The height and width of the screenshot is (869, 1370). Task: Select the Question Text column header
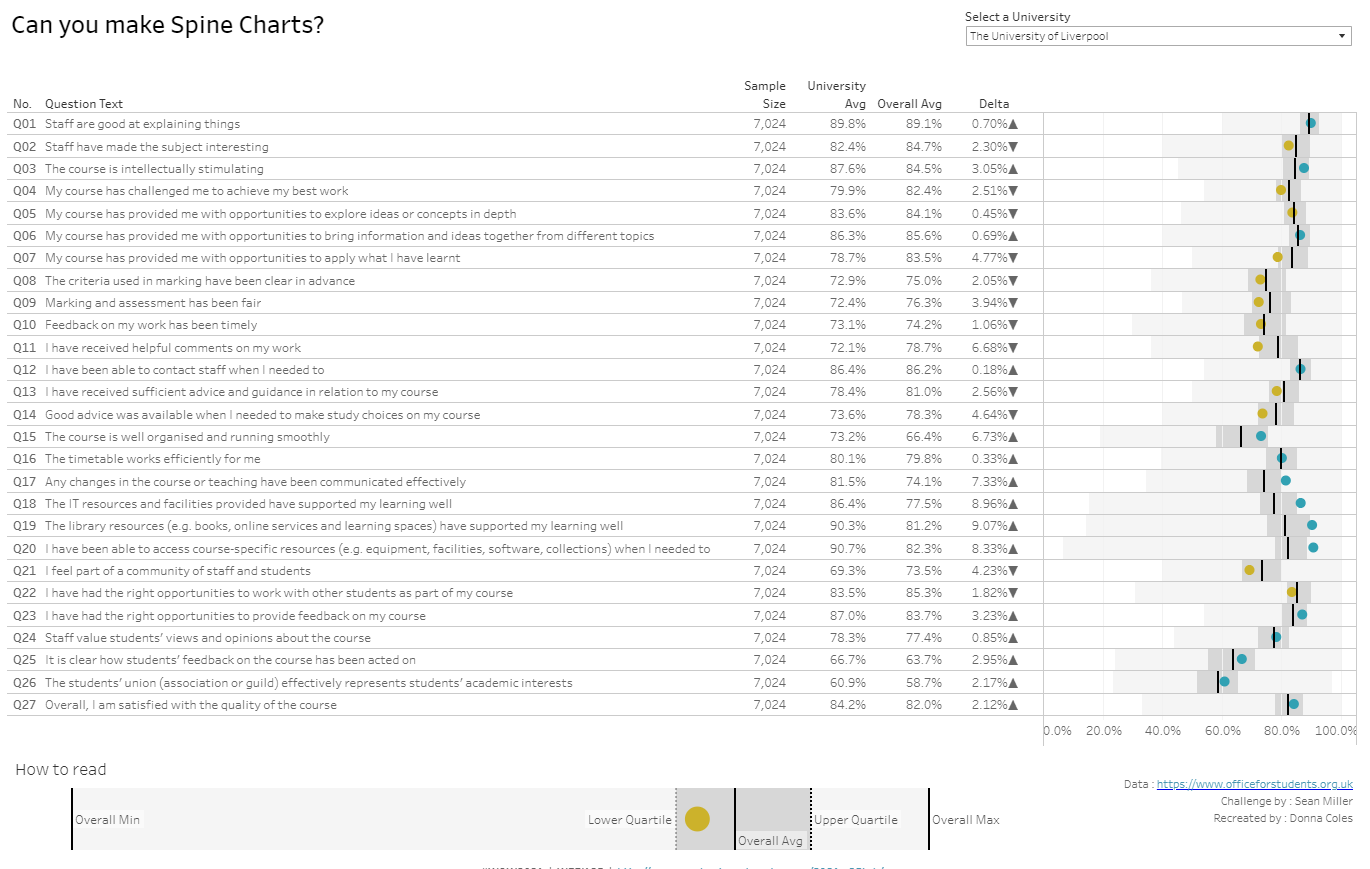click(x=83, y=103)
